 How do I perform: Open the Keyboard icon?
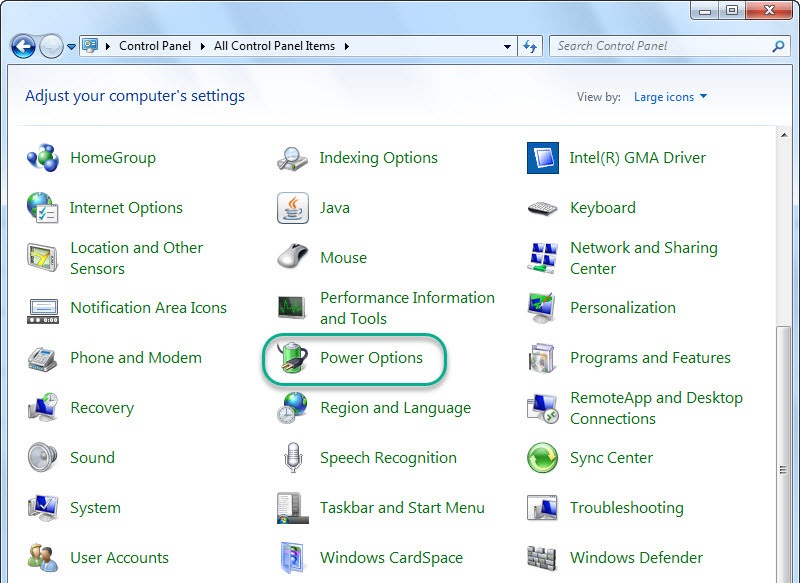542,208
